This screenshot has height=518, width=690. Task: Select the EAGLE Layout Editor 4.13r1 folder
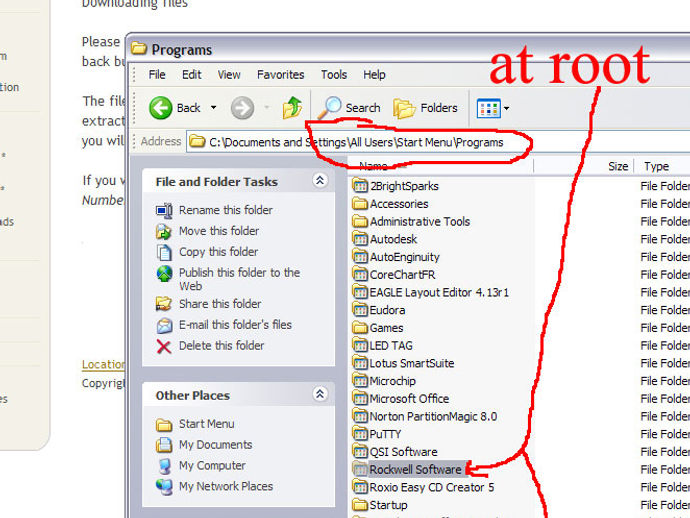pyautogui.click(x=431, y=292)
